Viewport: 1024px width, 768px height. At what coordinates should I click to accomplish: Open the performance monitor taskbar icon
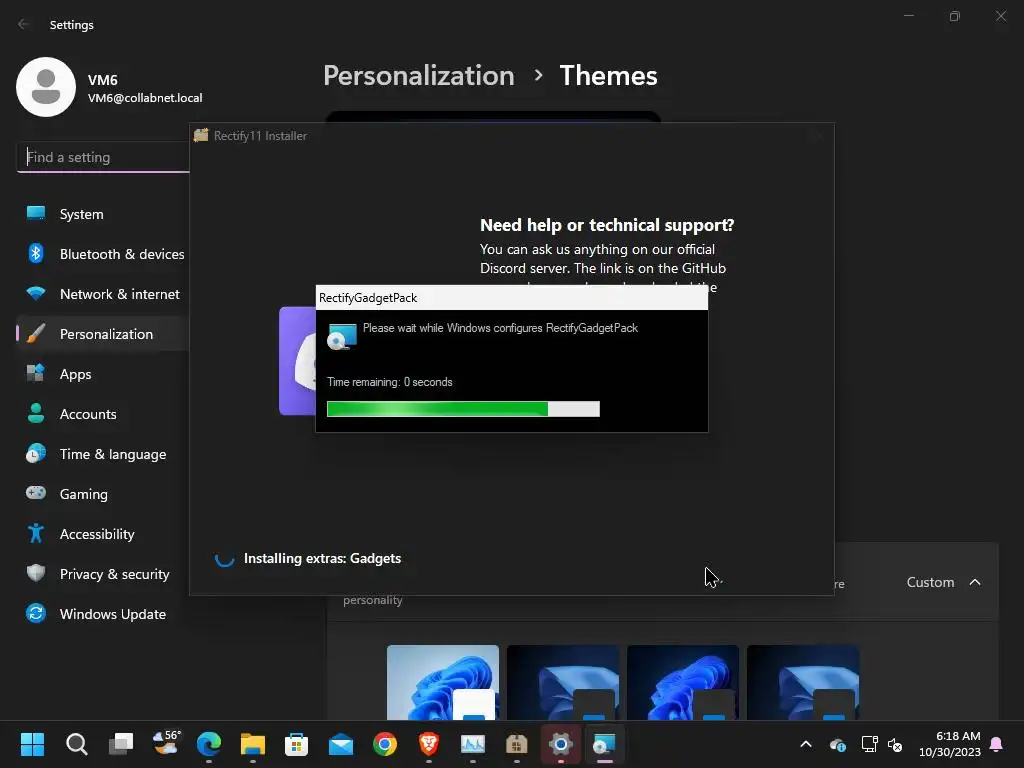473,744
